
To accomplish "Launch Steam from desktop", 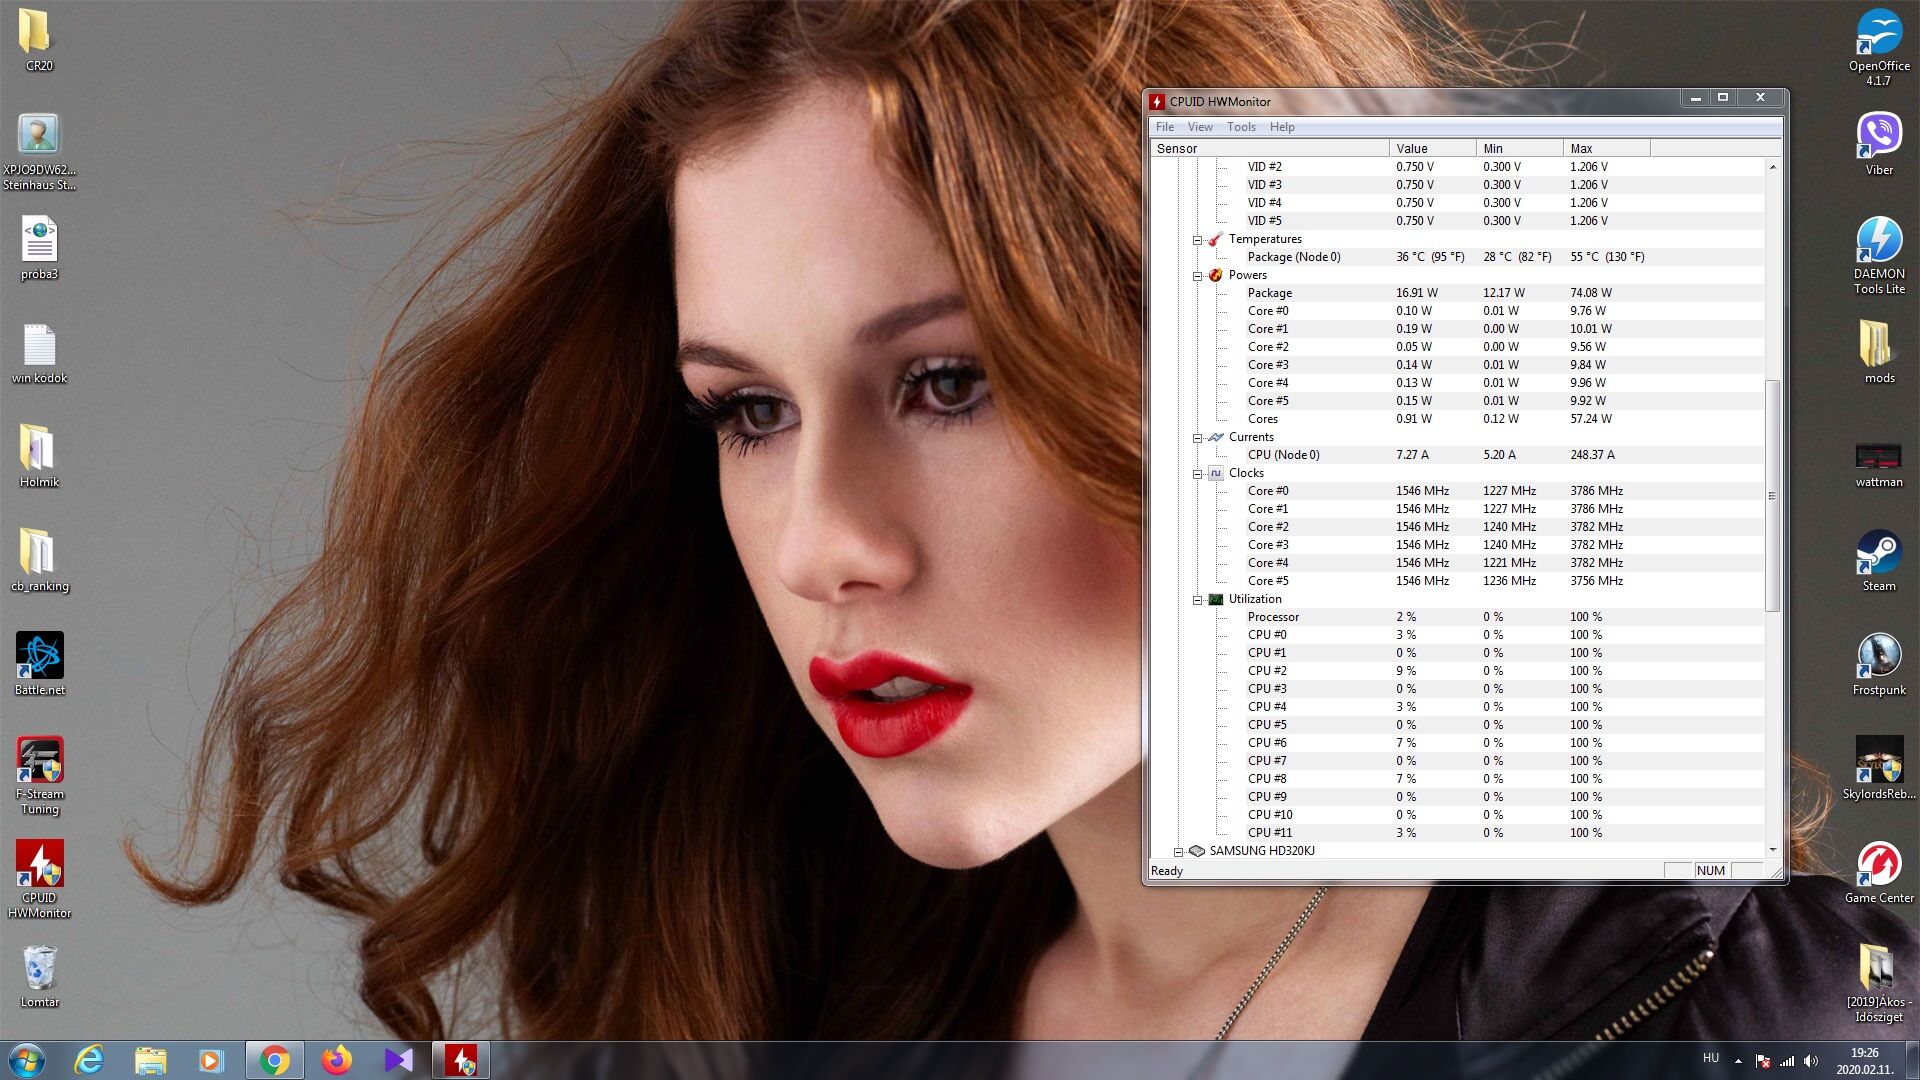I will 1879,561.
